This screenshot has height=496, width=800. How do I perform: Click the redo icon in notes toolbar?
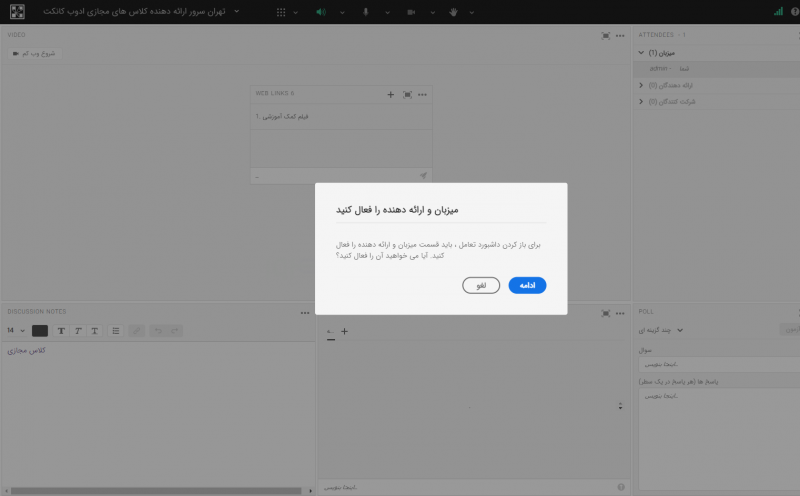[x=174, y=331]
